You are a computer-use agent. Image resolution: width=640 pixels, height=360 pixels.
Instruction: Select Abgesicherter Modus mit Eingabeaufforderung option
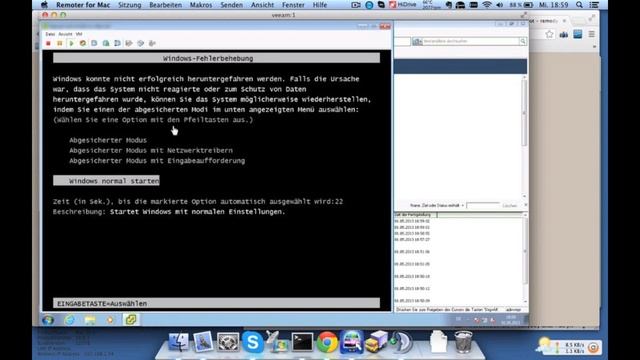pyautogui.click(x=157, y=161)
